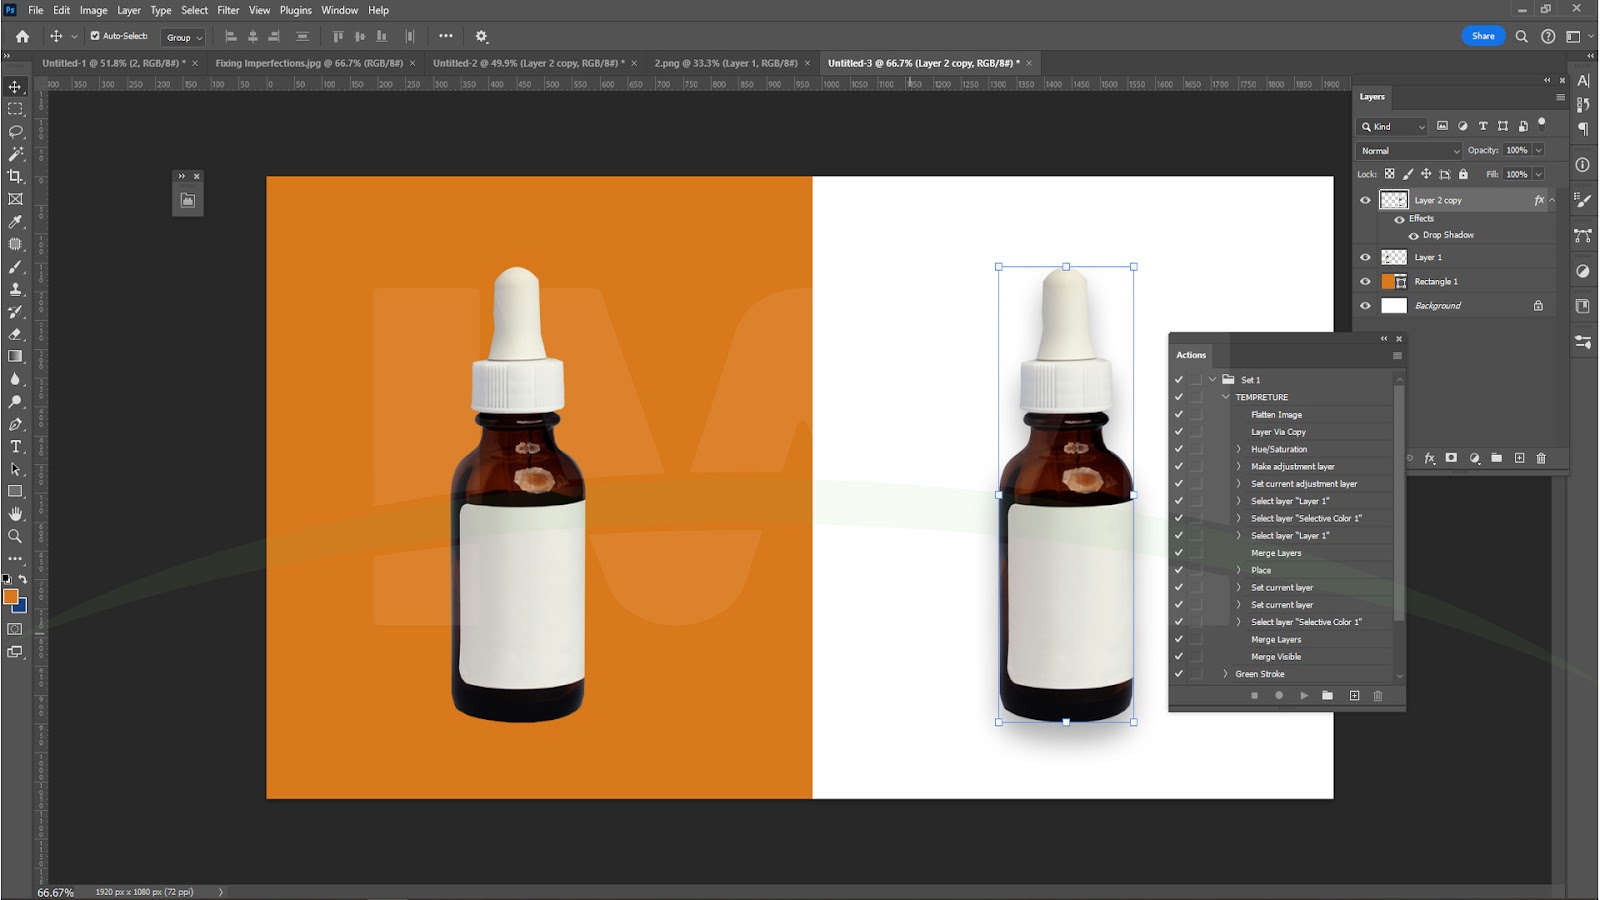Toggle Drop Shadow effect visibility
Viewport: 1600px width, 900px height.
pyautogui.click(x=1413, y=235)
